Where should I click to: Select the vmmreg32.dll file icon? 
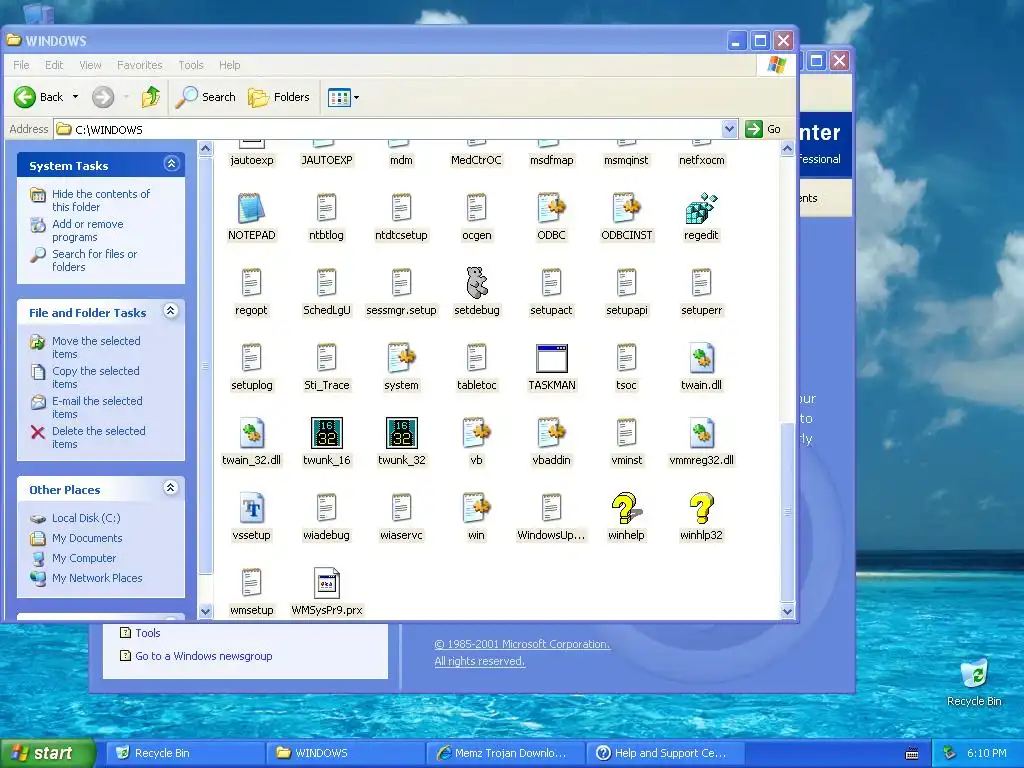tap(701, 433)
